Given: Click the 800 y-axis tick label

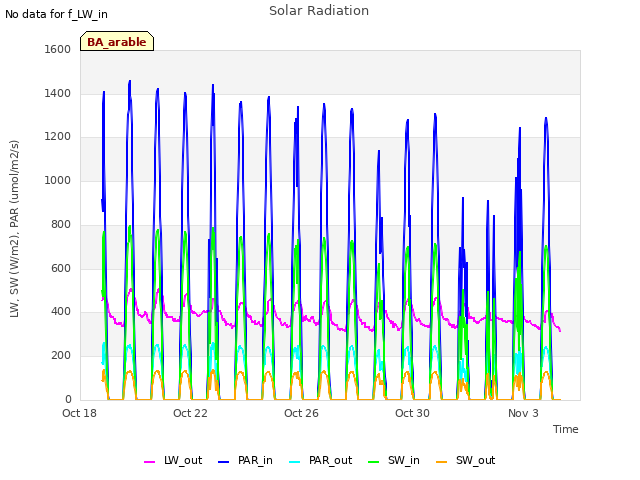Looking at the screenshot, I should tap(61, 224).
